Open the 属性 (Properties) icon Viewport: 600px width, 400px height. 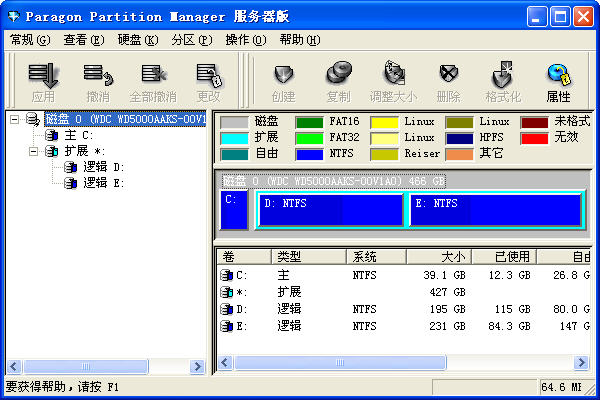[x=558, y=74]
